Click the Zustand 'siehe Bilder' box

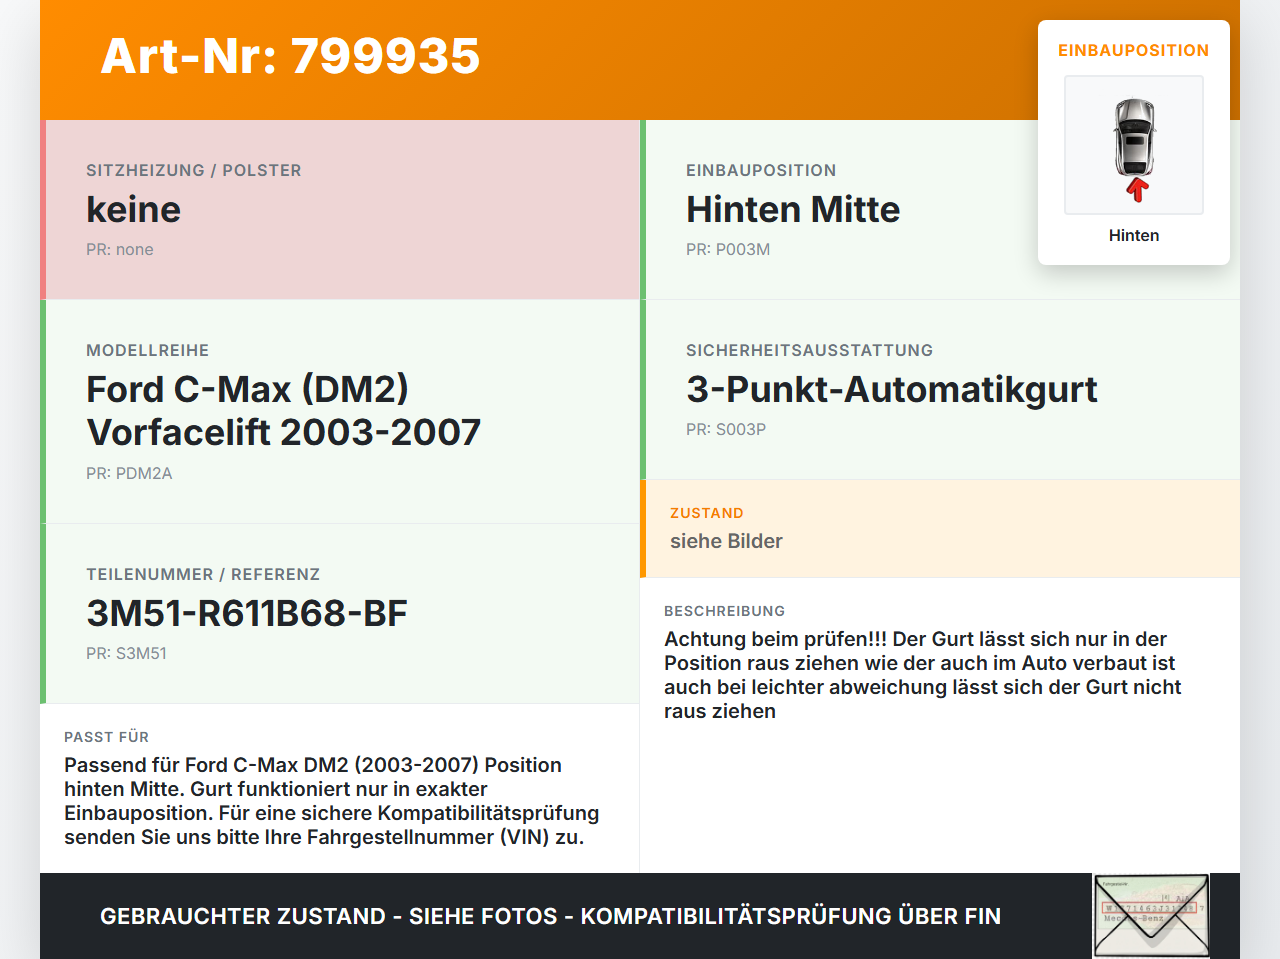click(x=940, y=529)
